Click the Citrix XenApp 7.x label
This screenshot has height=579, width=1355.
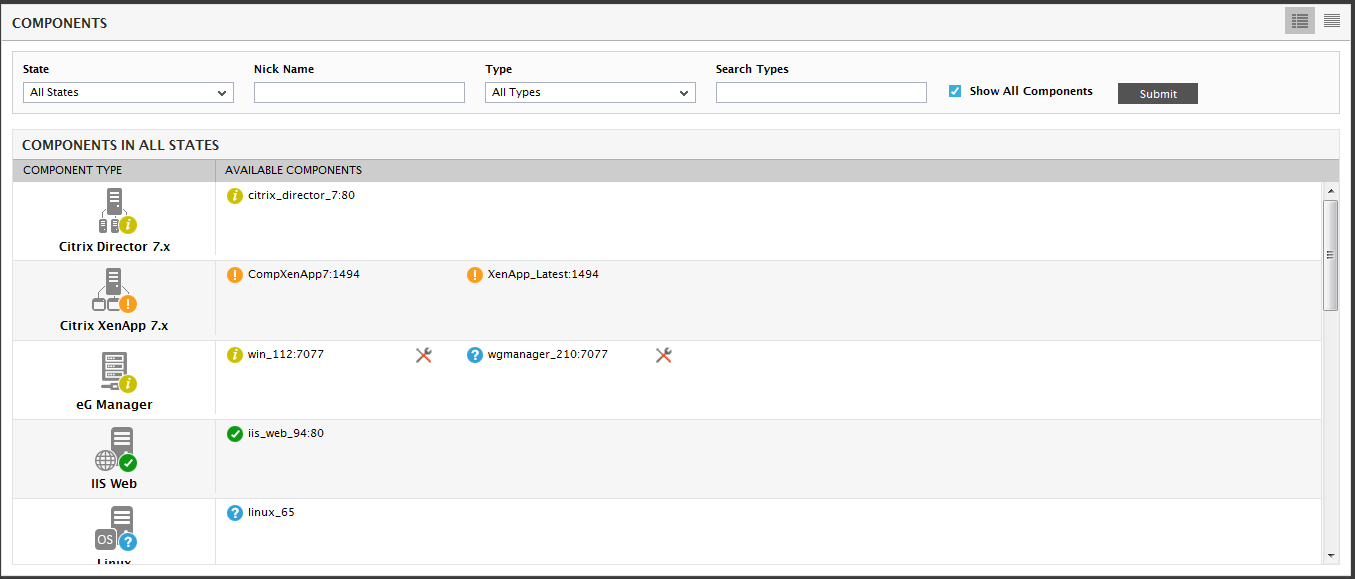click(x=114, y=325)
